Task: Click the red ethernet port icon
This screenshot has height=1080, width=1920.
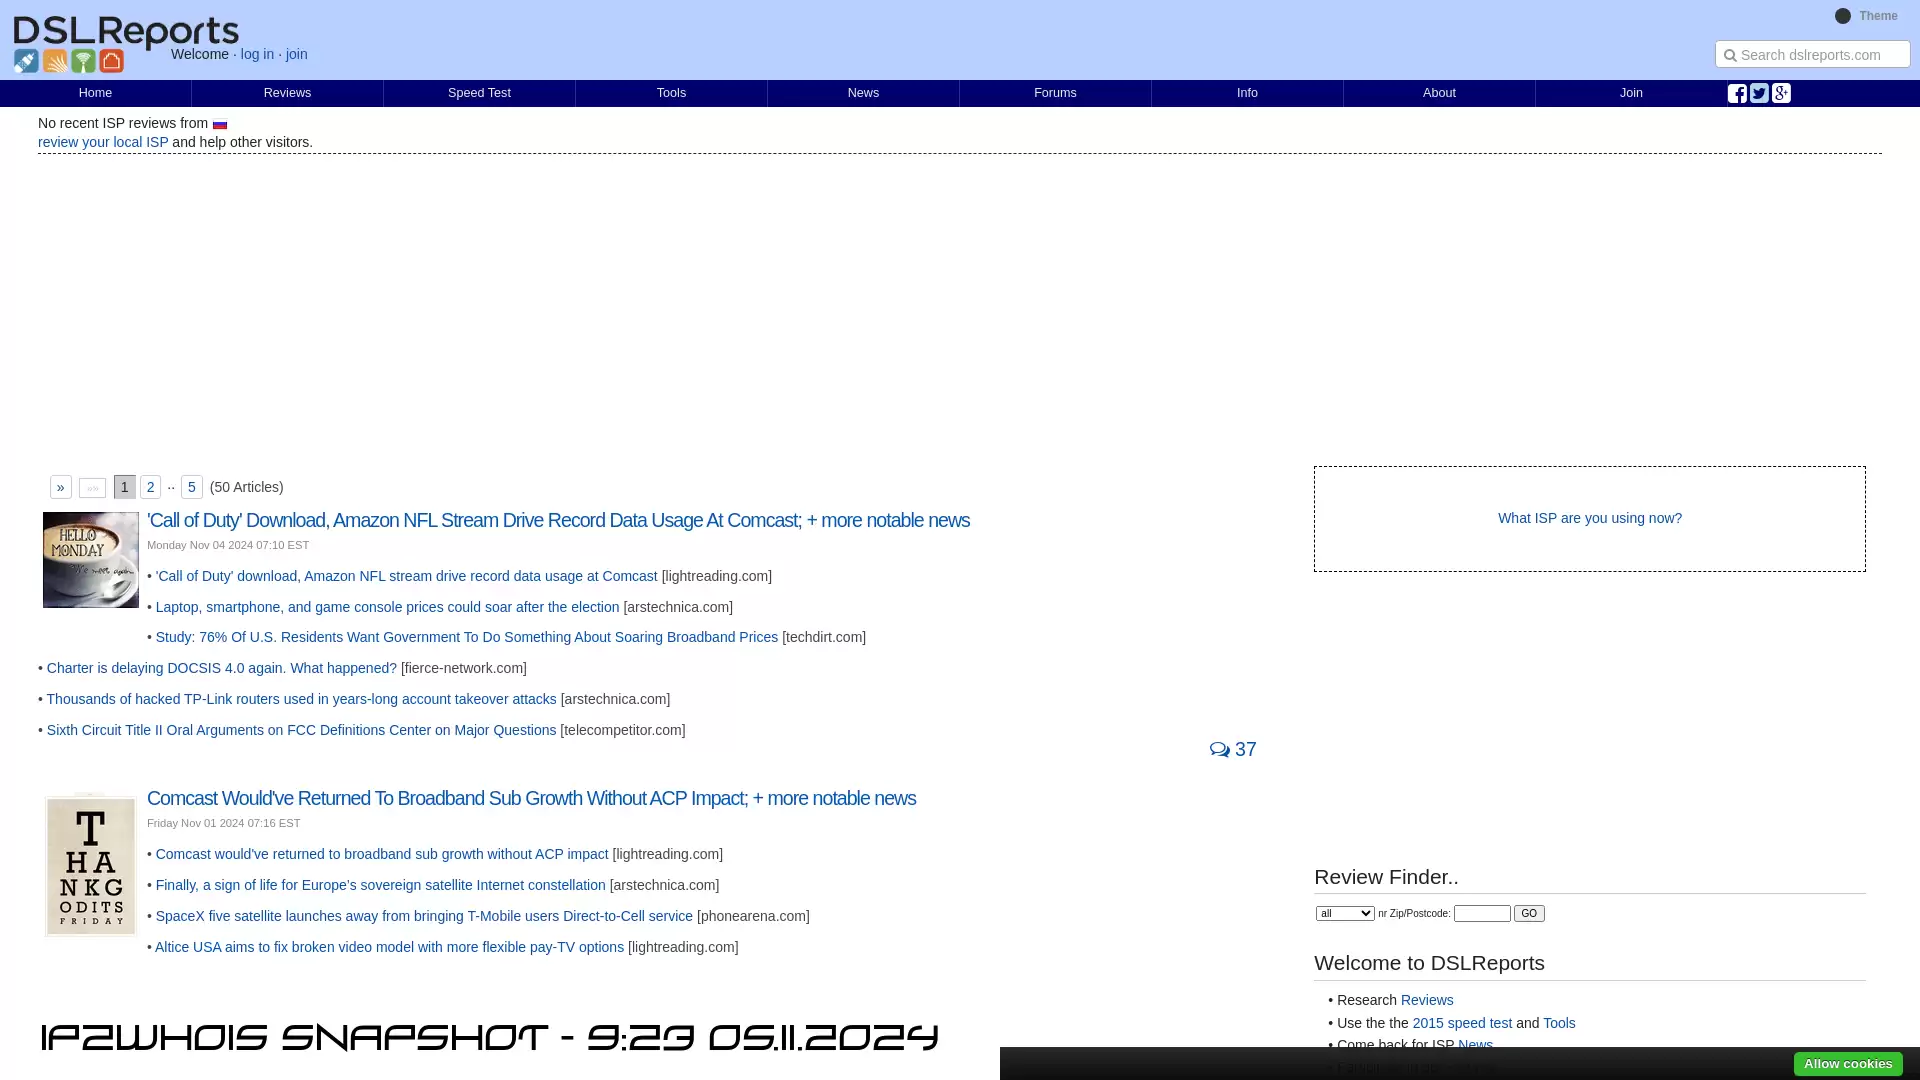Action: [112, 61]
